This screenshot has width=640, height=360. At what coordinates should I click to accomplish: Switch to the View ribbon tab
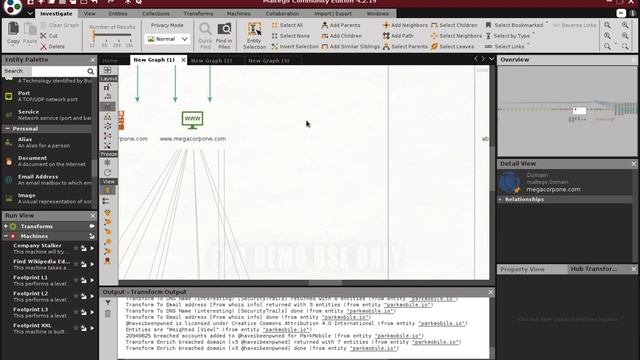click(x=89, y=13)
